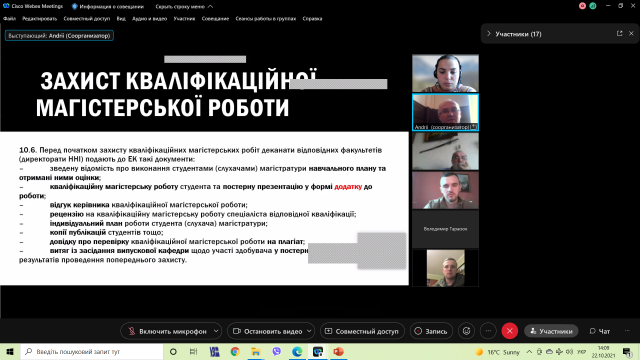The width and height of the screenshot is (640, 360).
Task: Open the Совместный доступ menu in menu bar
Action: coord(87,18)
